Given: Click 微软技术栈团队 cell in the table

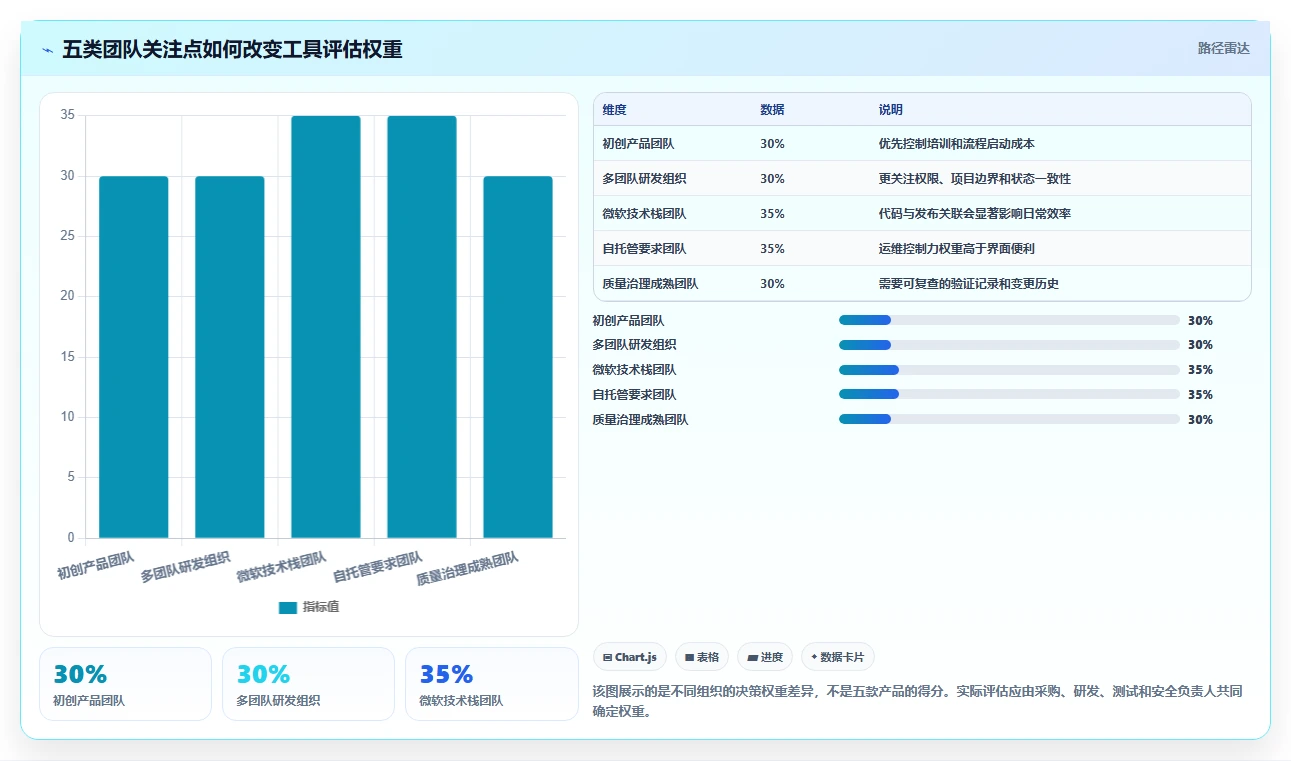Looking at the screenshot, I should (x=644, y=214).
